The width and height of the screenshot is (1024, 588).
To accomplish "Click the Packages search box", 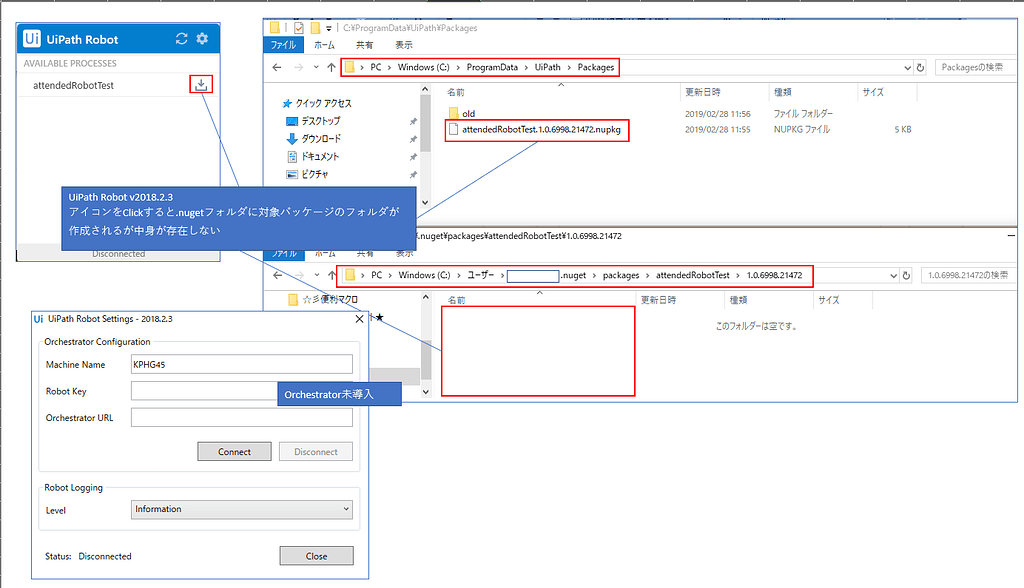I will (x=976, y=67).
